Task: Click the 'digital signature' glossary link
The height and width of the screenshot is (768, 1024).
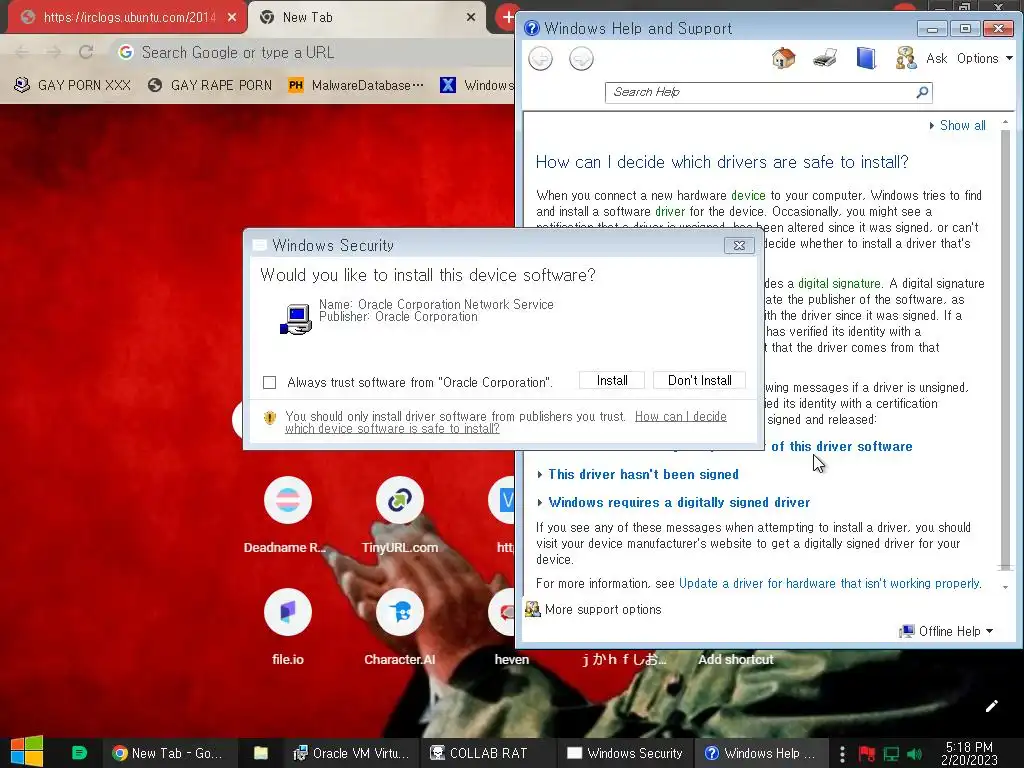Action: coord(839,283)
